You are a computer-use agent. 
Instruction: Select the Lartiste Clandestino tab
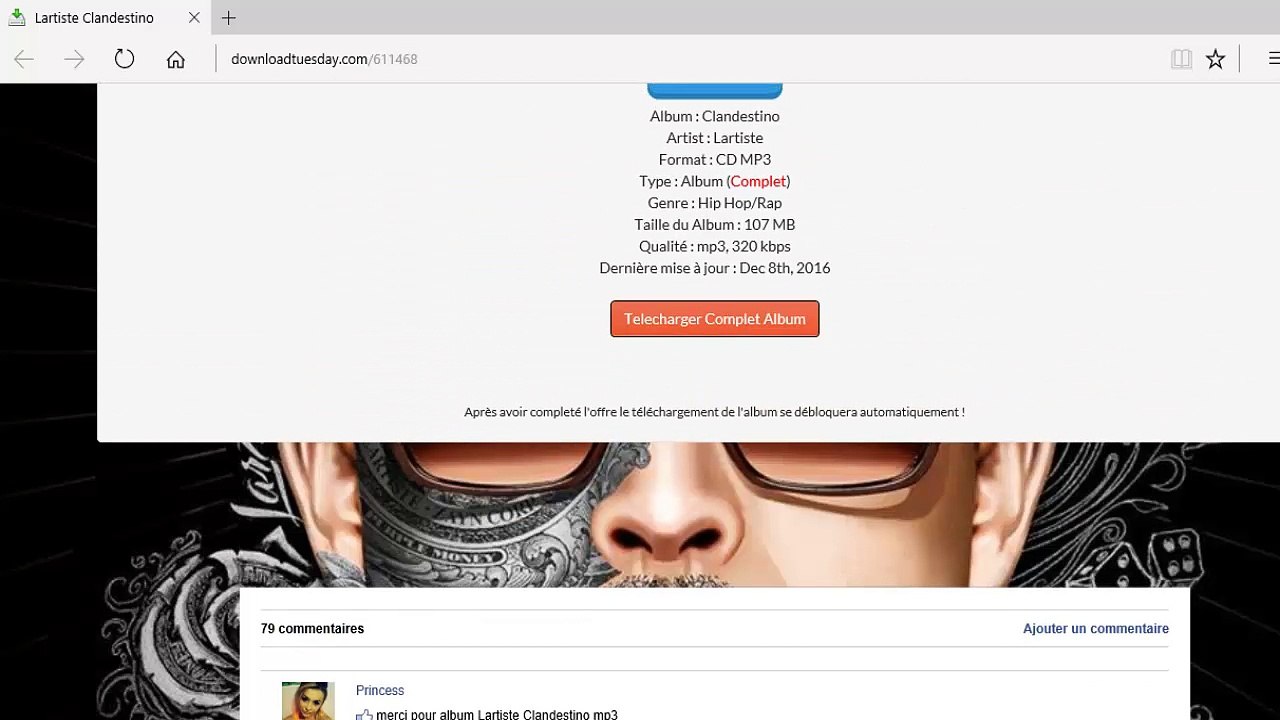106,18
